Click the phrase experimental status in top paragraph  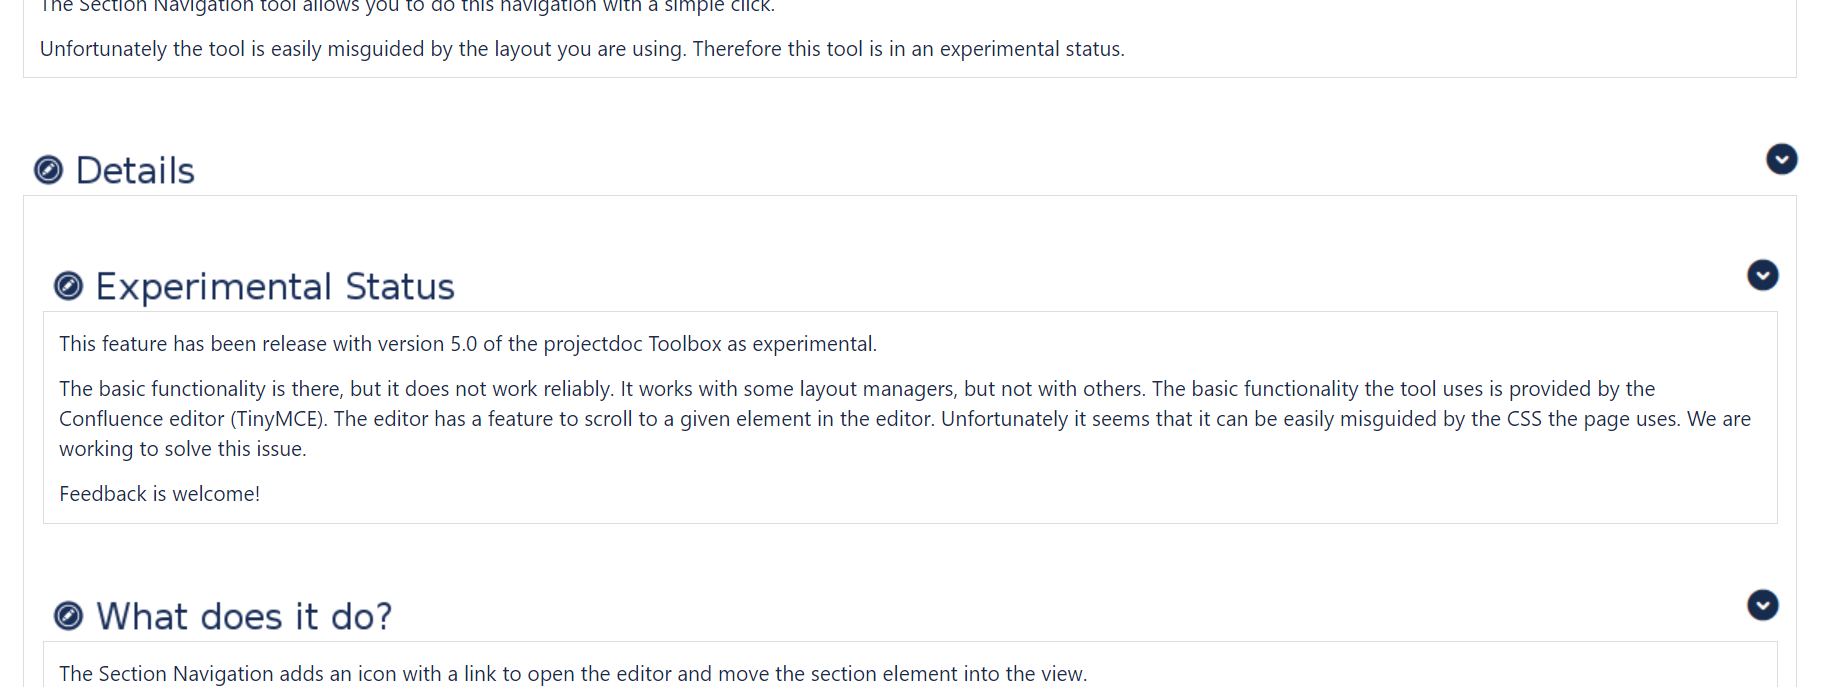tap(1031, 49)
